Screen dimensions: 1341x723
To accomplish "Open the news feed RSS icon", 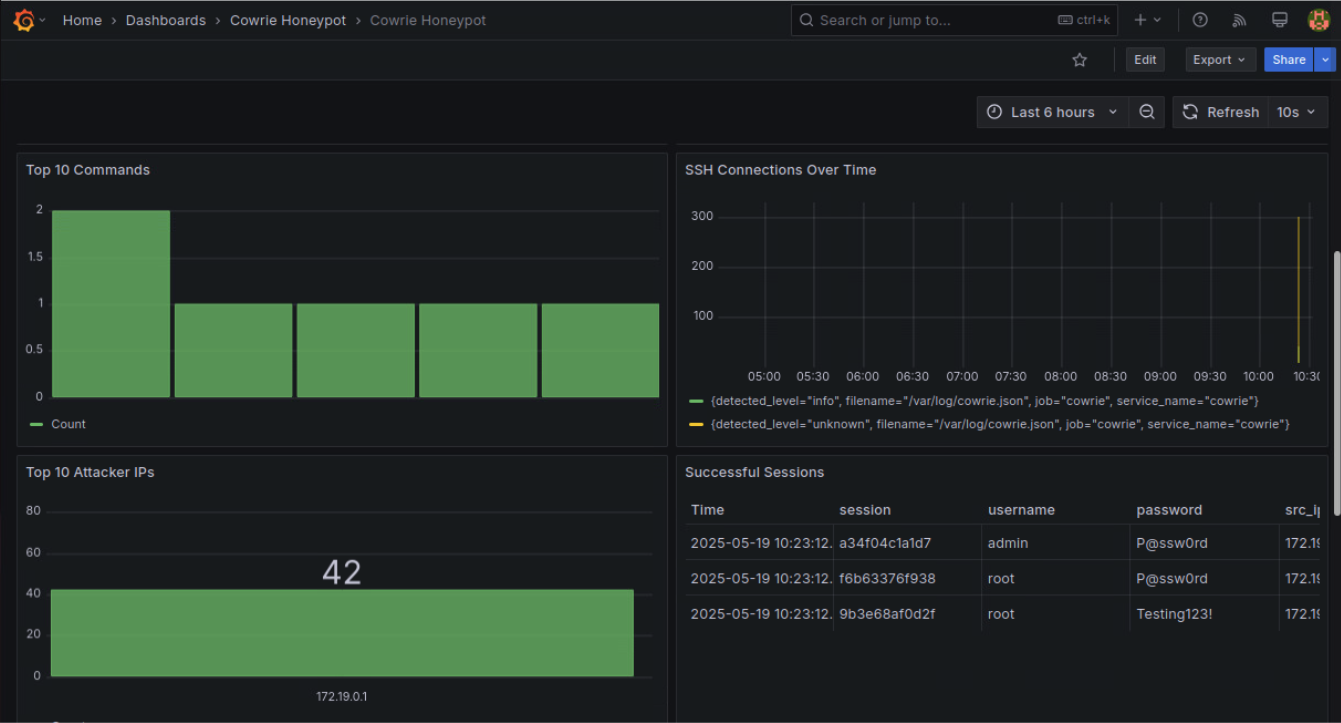I will [1240, 20].
